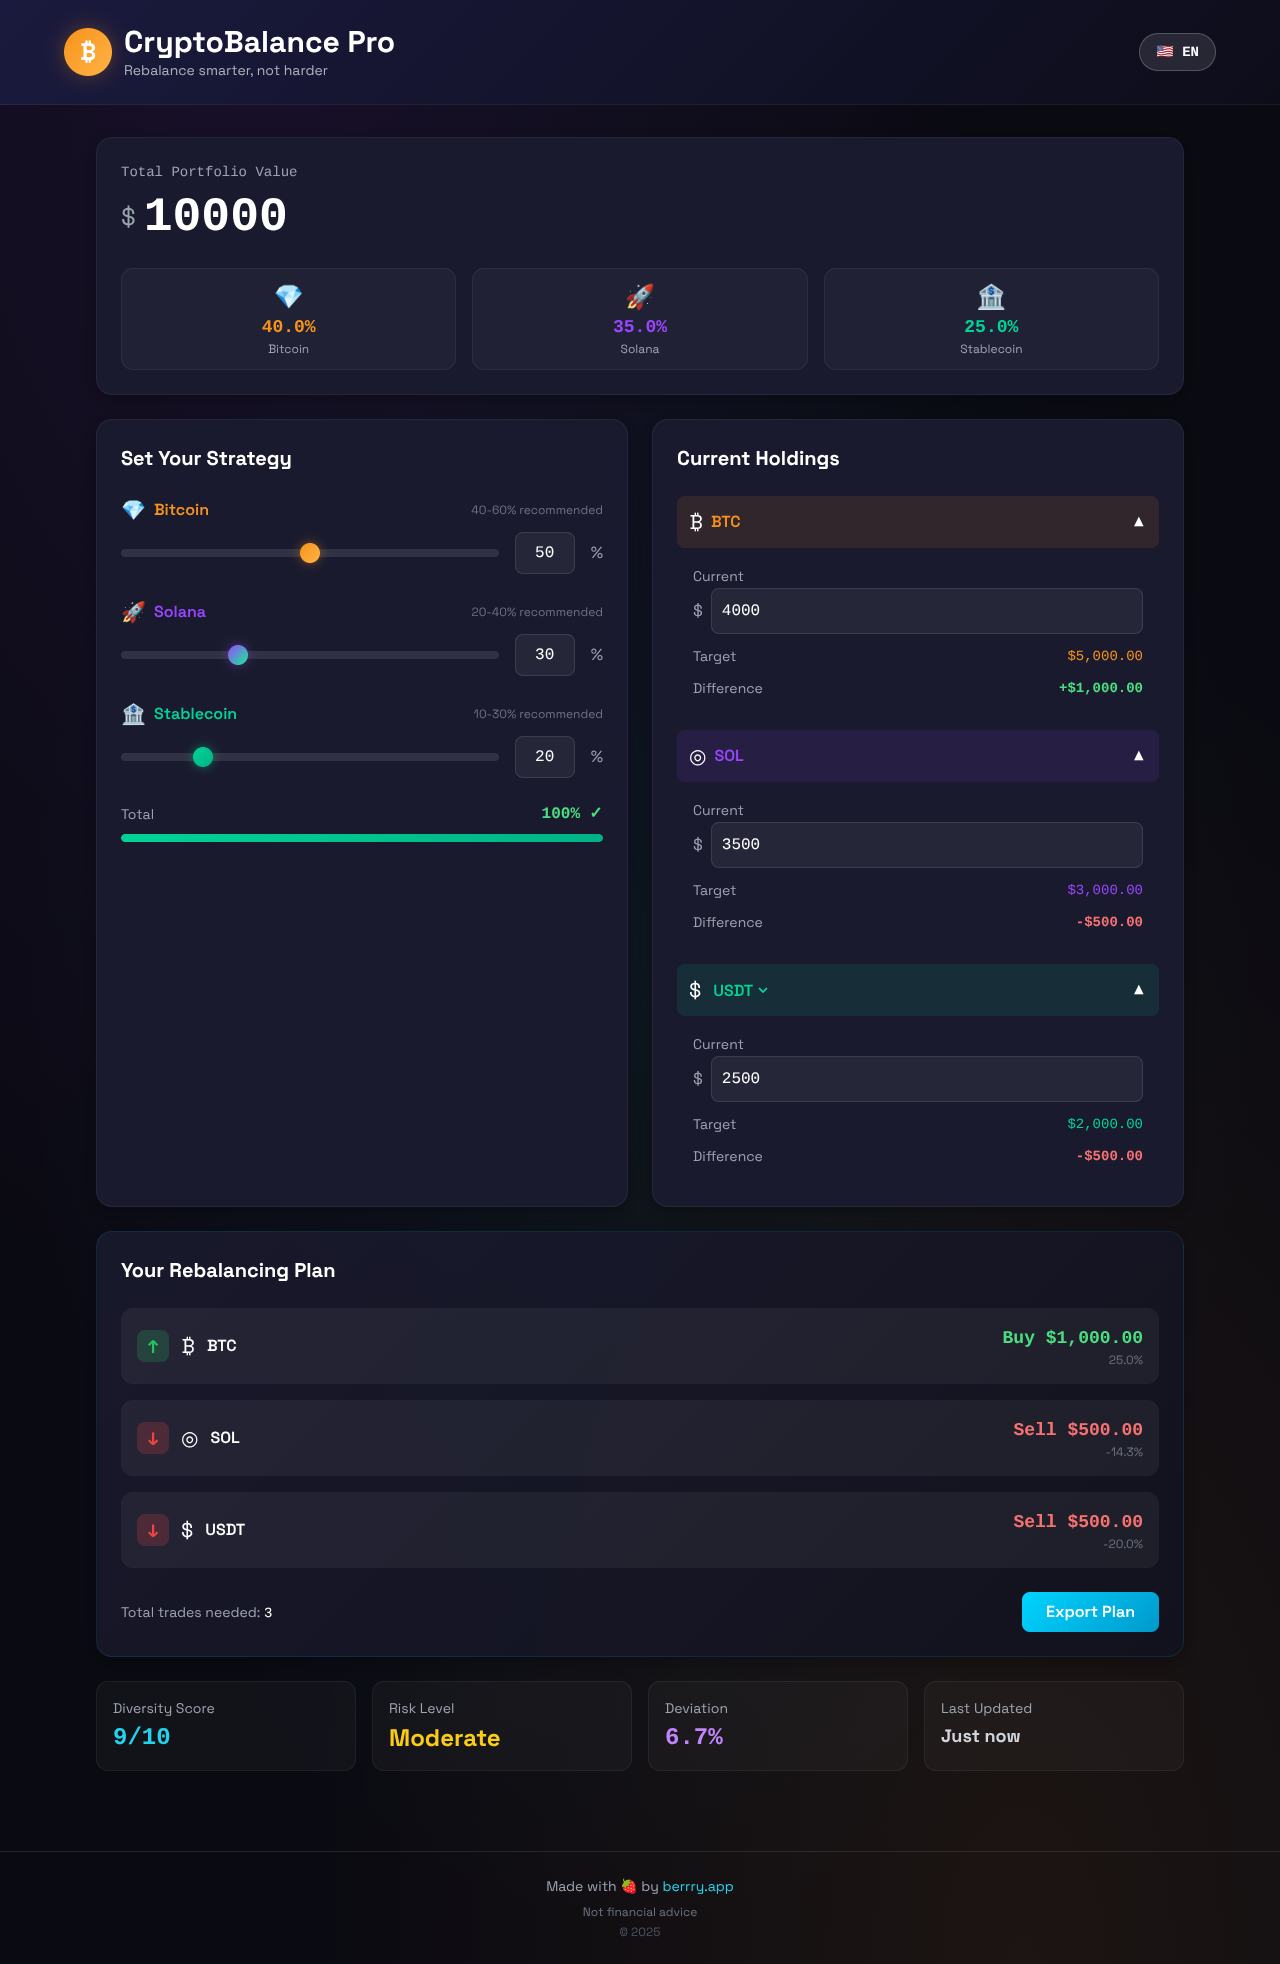Click the CryptoBalance Pro title

[259, 42]
